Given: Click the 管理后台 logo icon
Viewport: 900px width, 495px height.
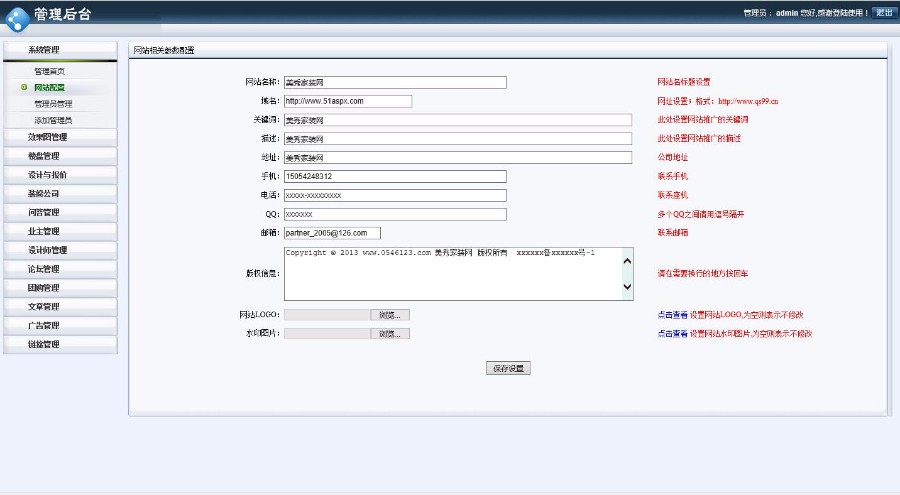Looking at the screenshot, I should point(15,17).
